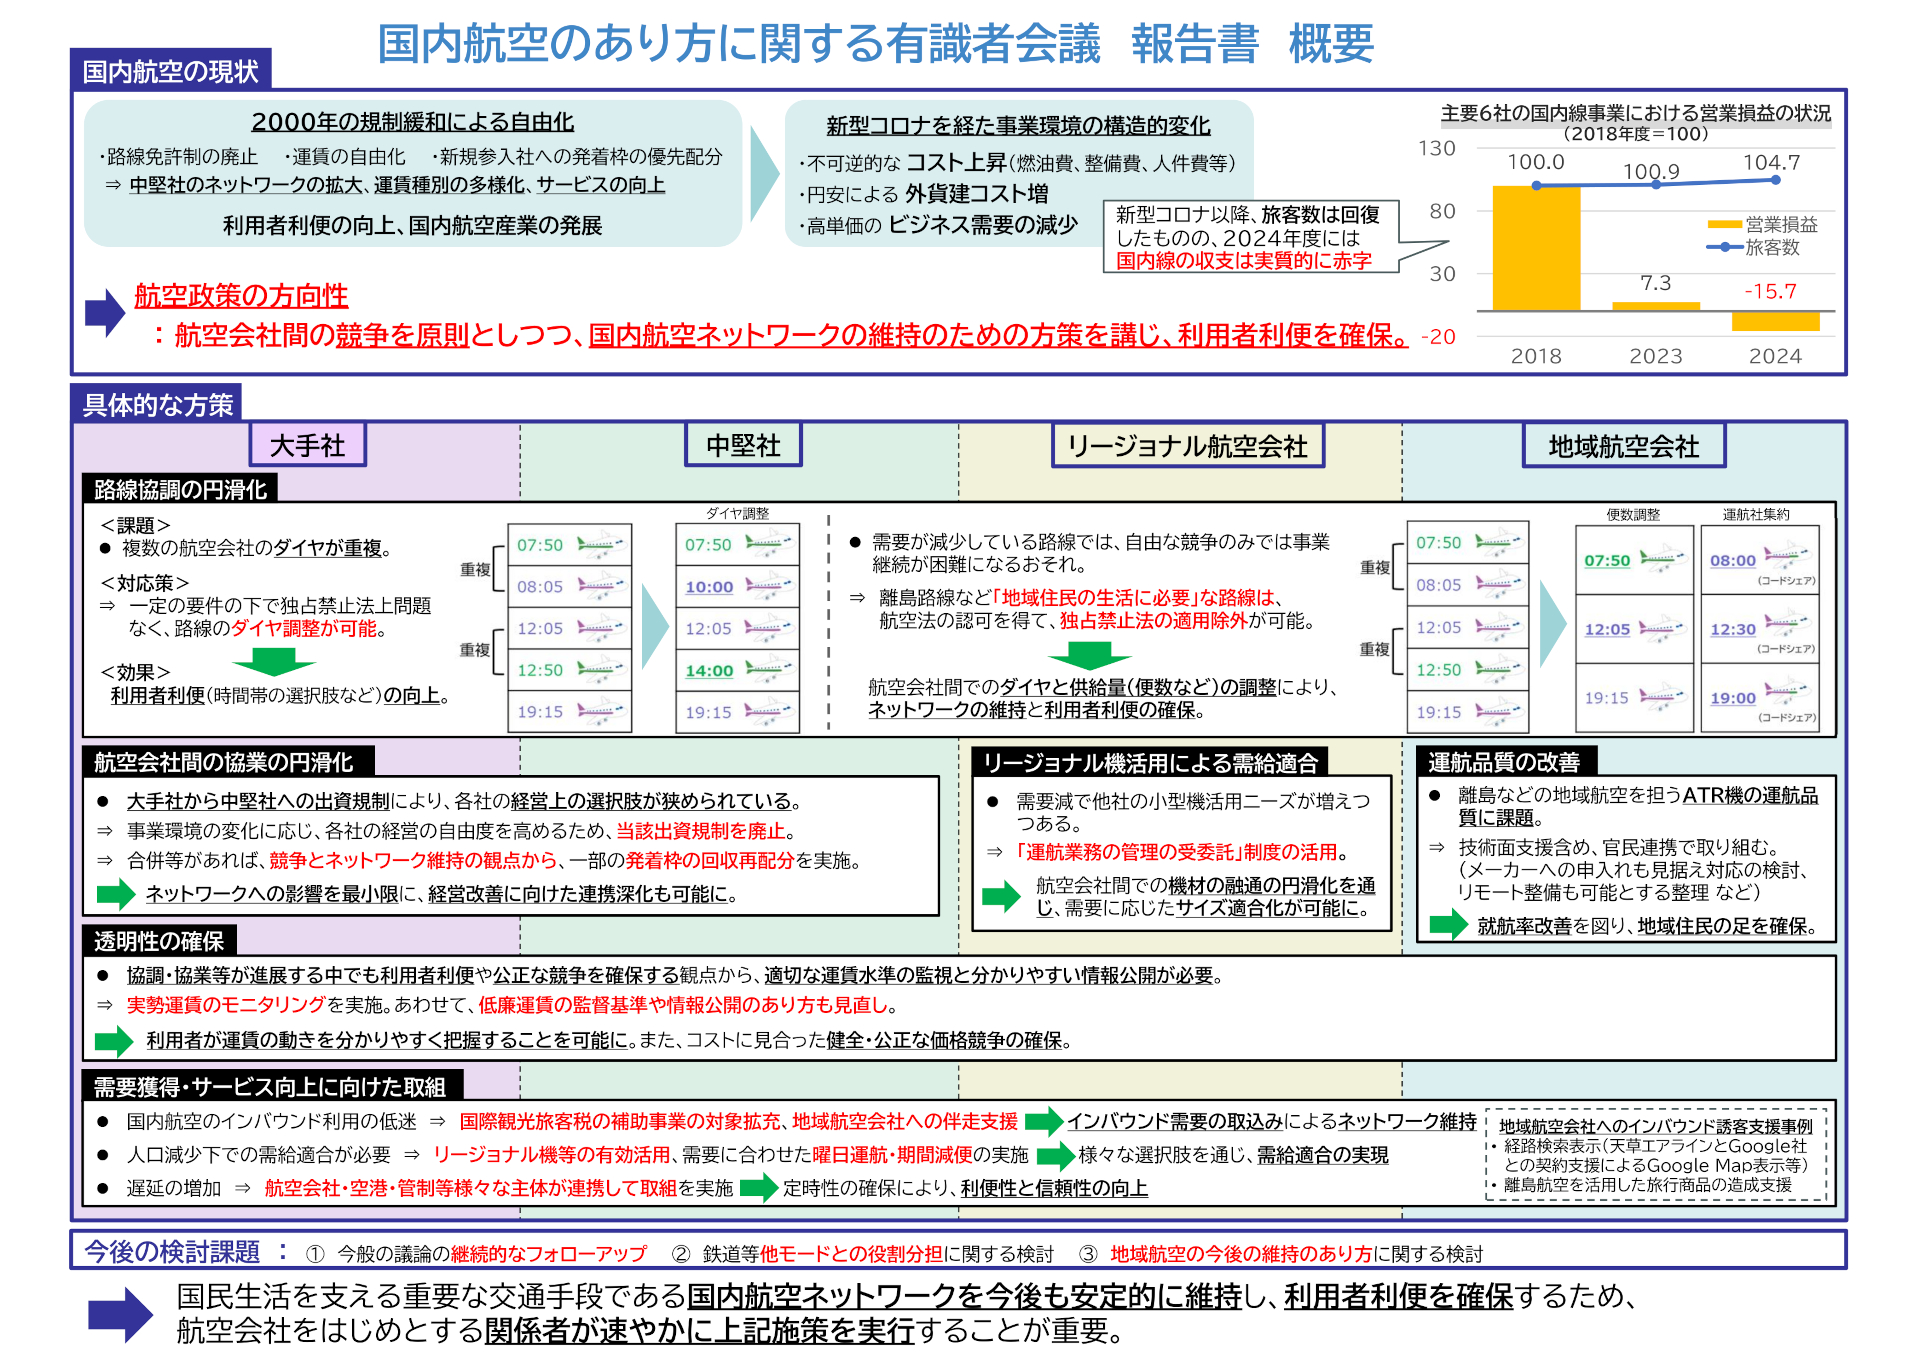Click the red 航空政策の方向性 underlined text
The height and width of the screenshot is (1358, 1920).
point(241,295)
